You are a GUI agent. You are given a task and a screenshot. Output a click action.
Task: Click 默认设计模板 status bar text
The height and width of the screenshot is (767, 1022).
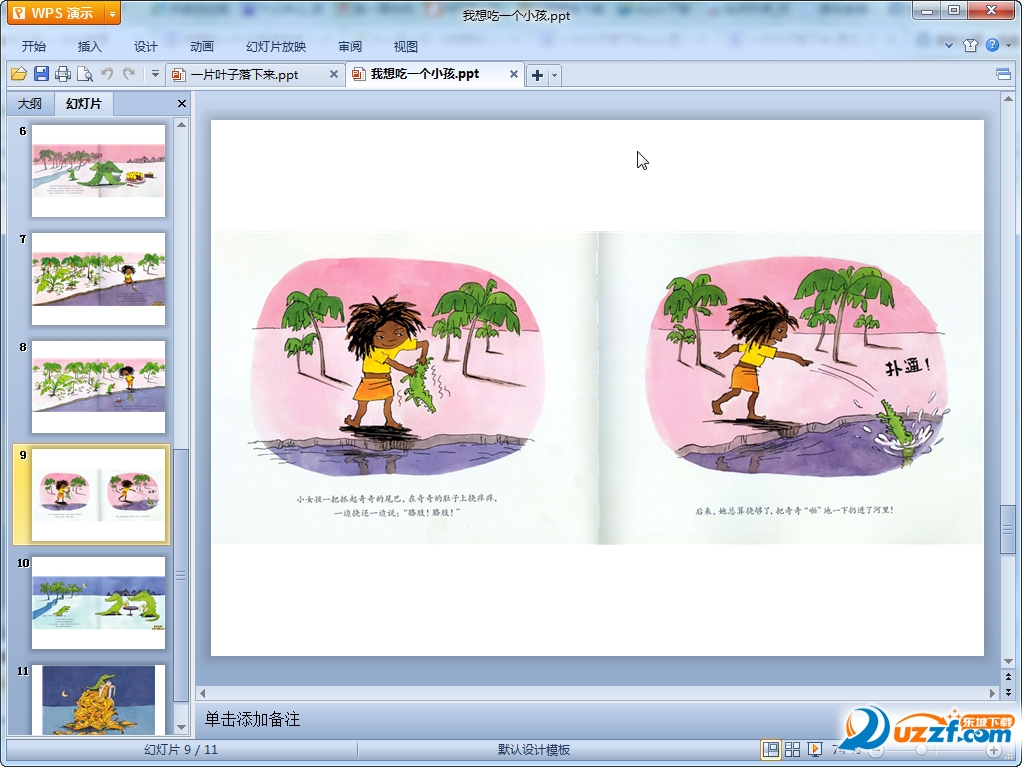[534, 749]
